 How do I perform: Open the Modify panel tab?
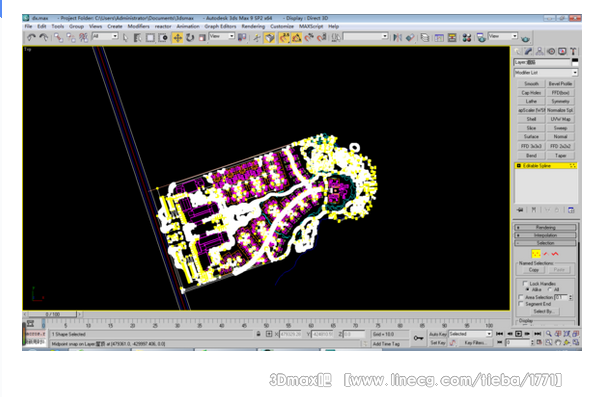(529, 51)
